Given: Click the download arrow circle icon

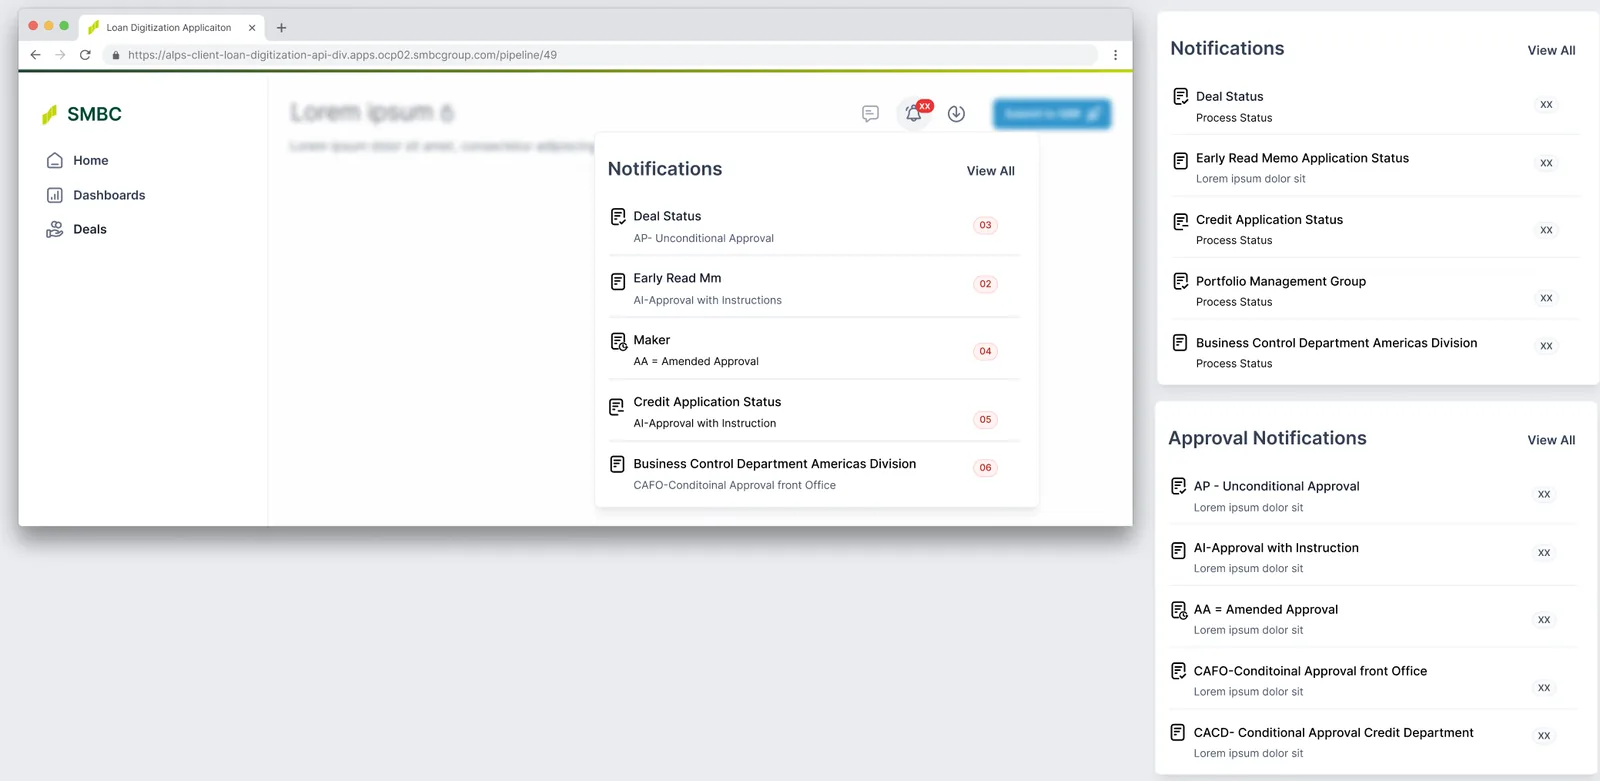Looking at the screenshot, I should (x=956, y=114).
